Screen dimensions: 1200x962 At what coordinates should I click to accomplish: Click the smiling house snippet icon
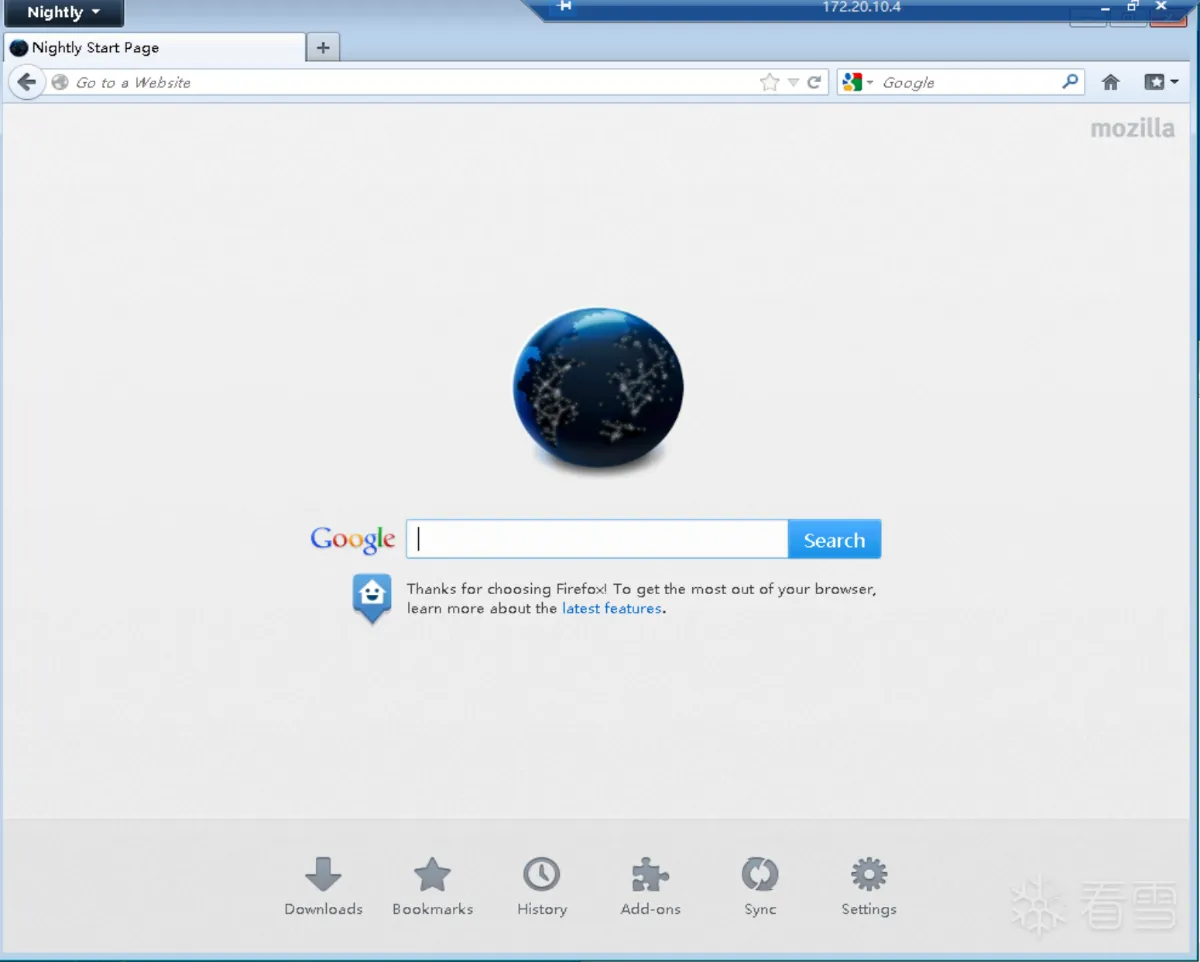point(372,598)
